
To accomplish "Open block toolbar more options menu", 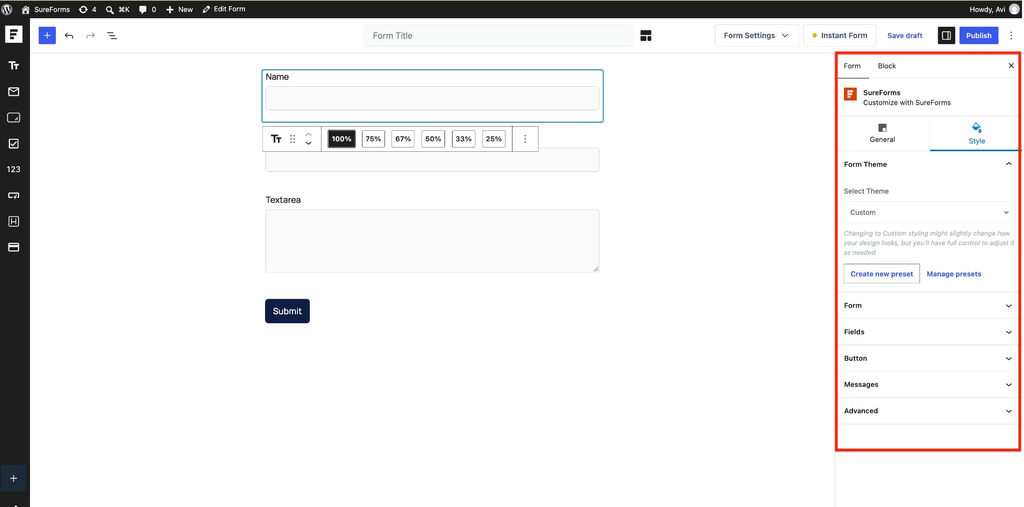I will [525, 139].
